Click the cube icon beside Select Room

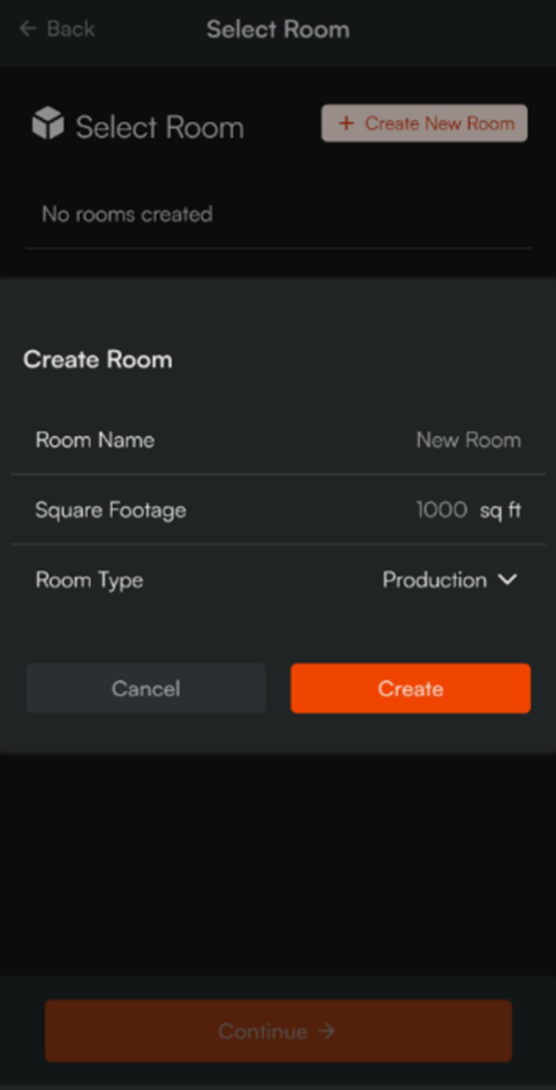point(48,124)
